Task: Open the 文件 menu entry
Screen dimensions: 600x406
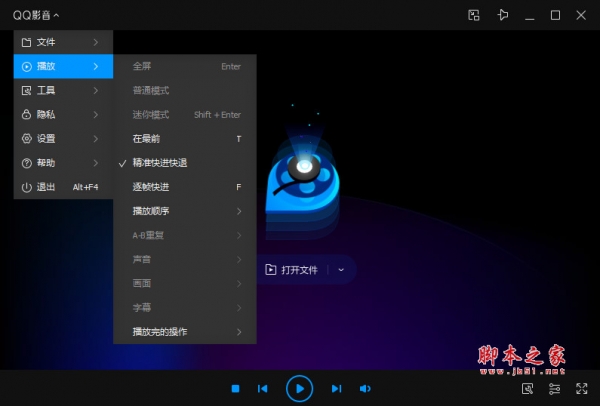Action: point(63,42)
